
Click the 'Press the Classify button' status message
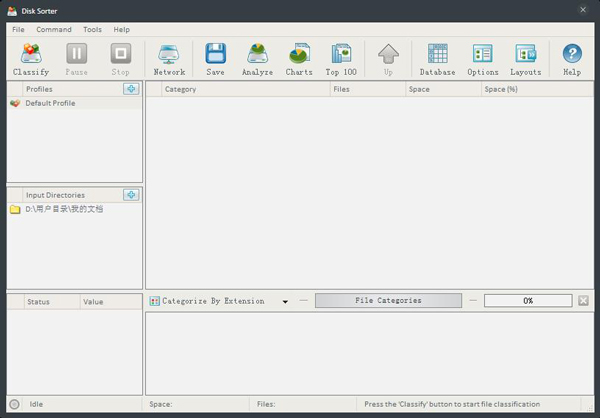tap(452, 404)
